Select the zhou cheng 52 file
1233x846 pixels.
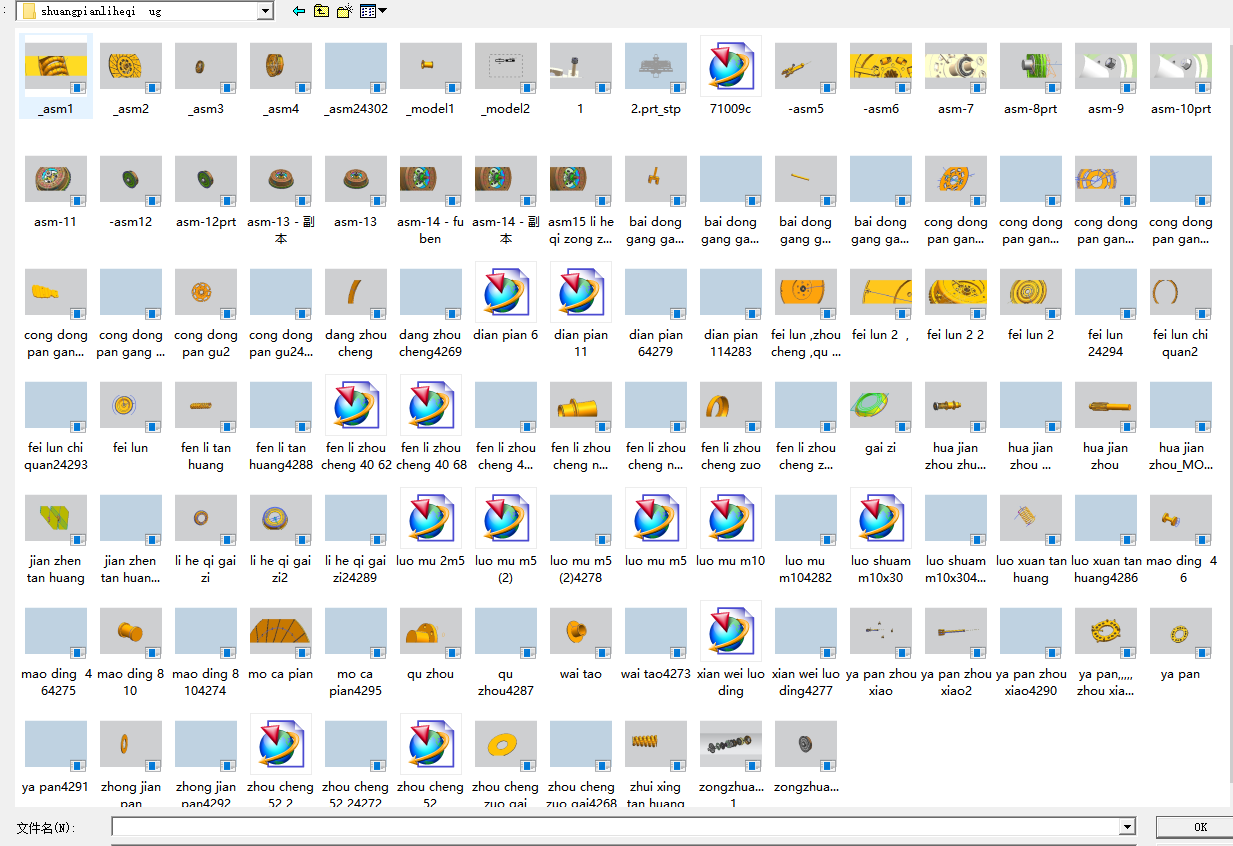coord(431,760)
